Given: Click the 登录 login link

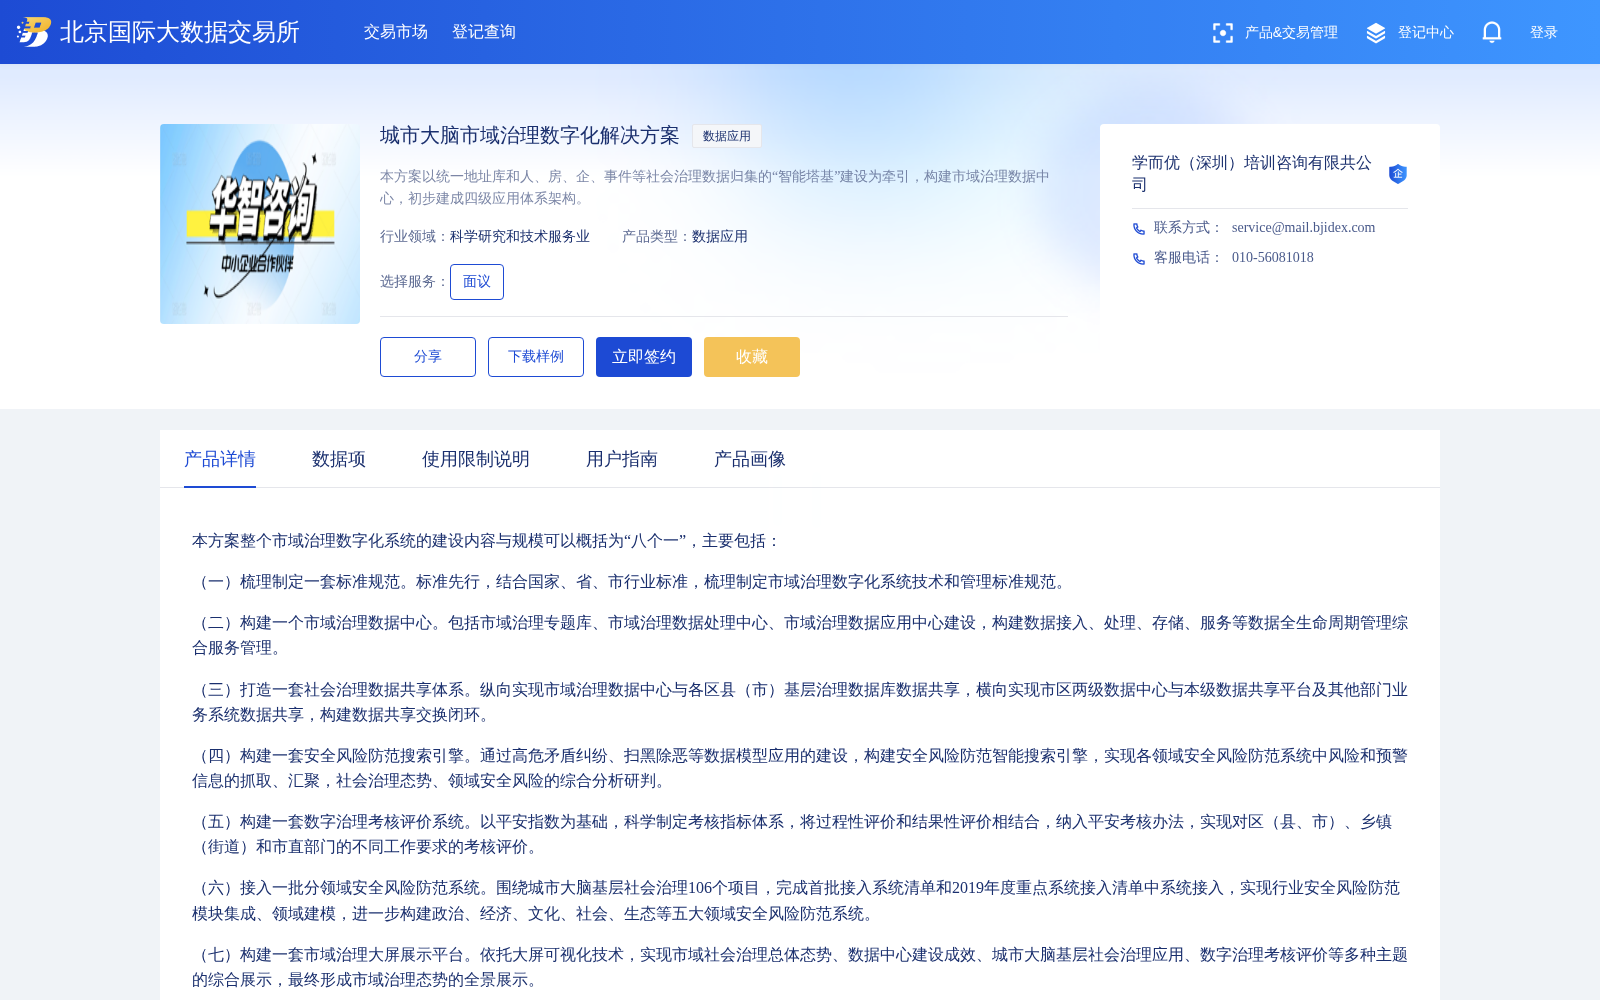Looking at the screenshot, I should 1544,33.
